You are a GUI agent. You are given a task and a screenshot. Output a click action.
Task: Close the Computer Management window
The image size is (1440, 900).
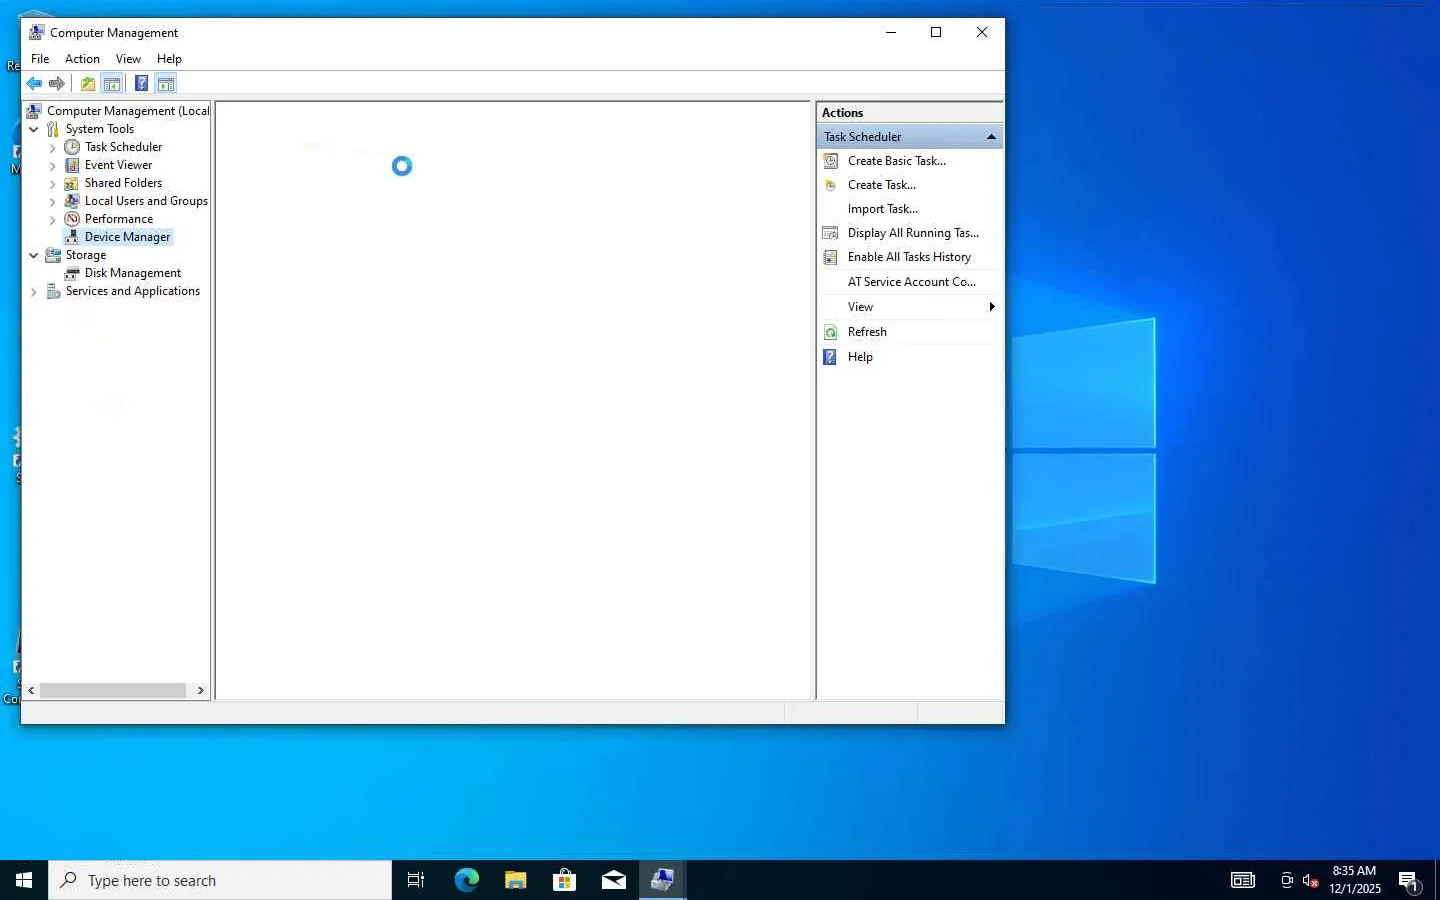pyautogui.click(x=982, y=32)
